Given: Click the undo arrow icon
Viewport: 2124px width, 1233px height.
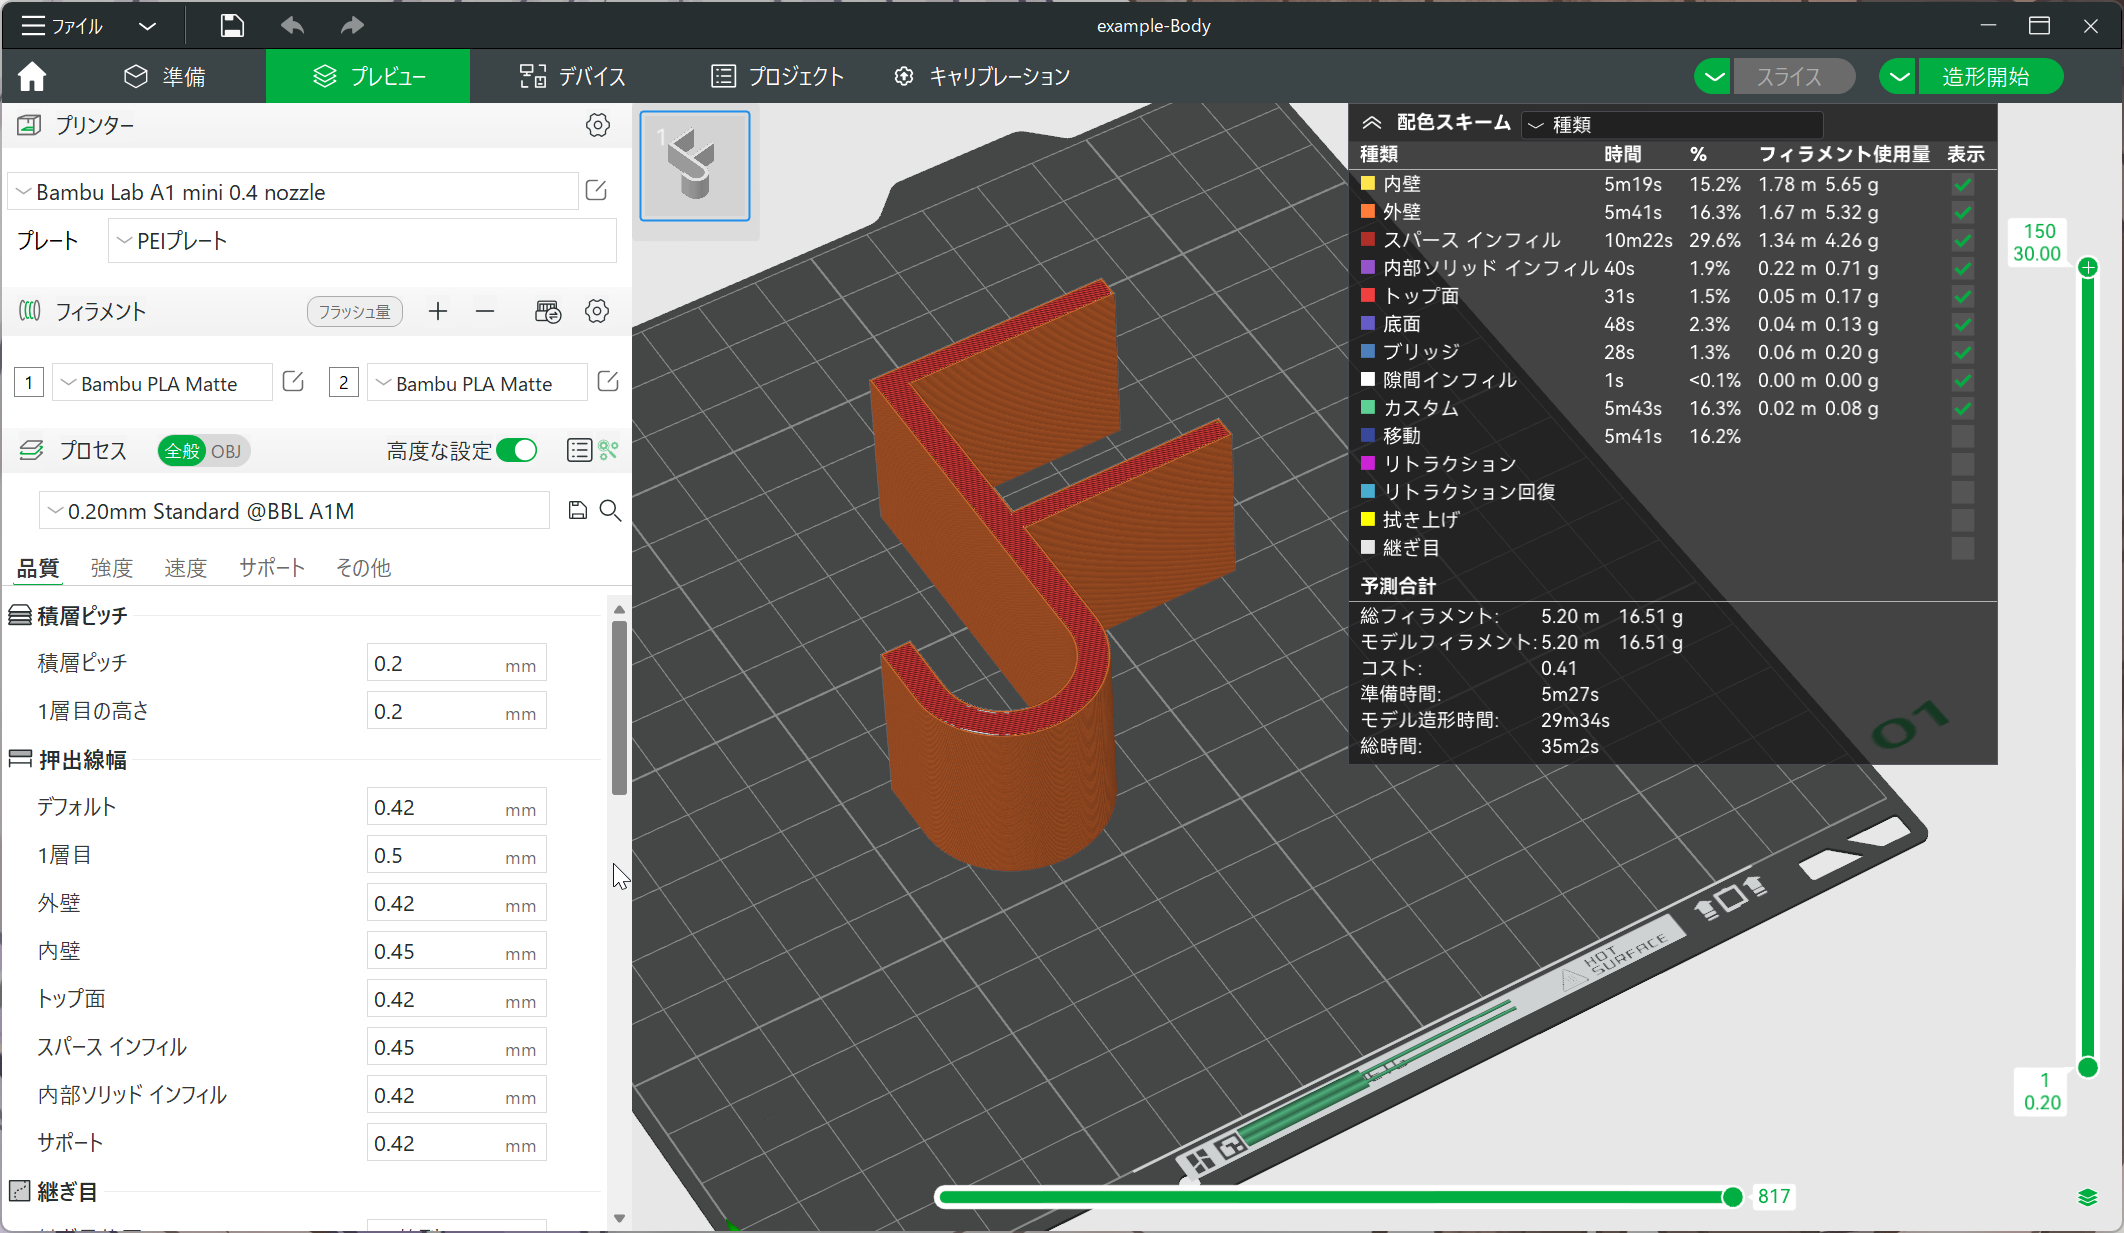Looking at the screenshot, I should click(x=292, y=26).
